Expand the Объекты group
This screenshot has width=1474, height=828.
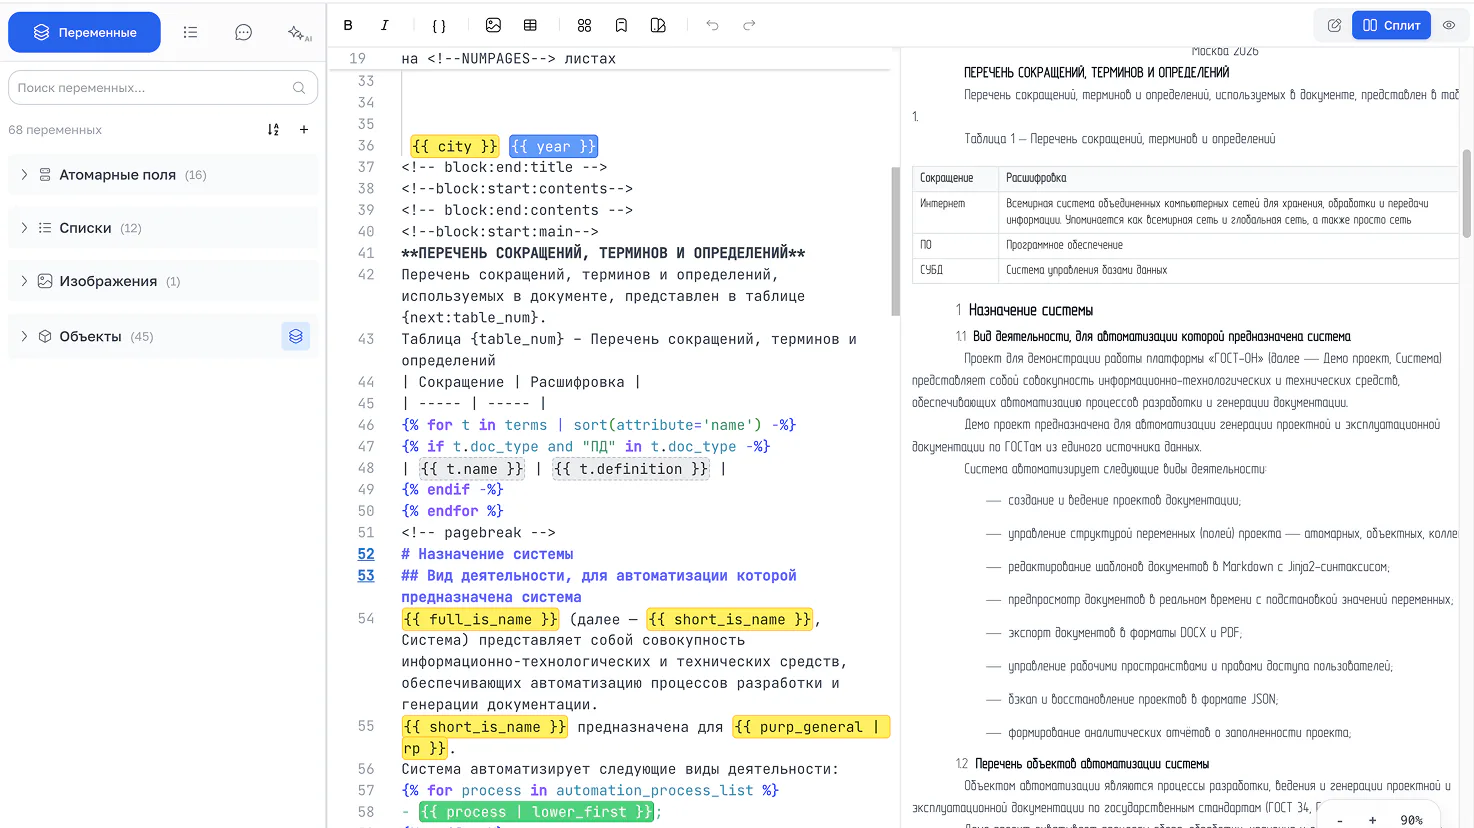coord(163,336)
